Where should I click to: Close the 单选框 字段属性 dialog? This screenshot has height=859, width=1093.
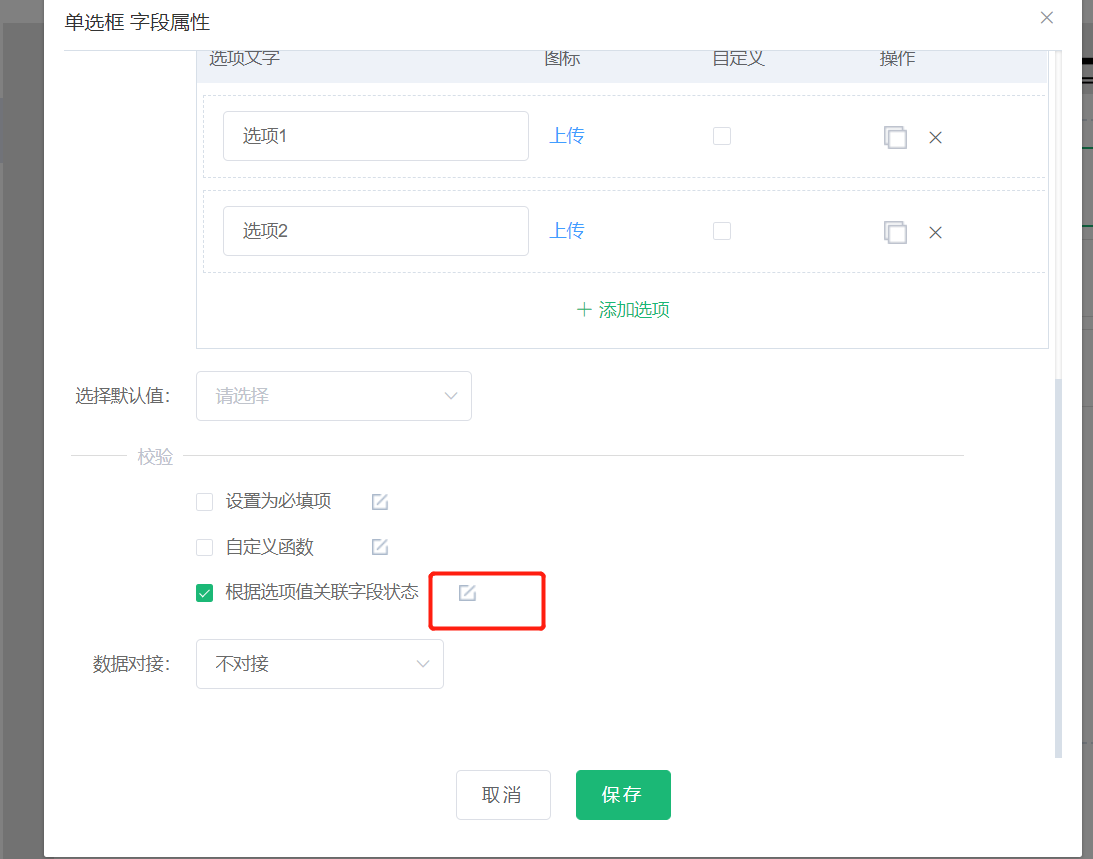[1046, 18]
